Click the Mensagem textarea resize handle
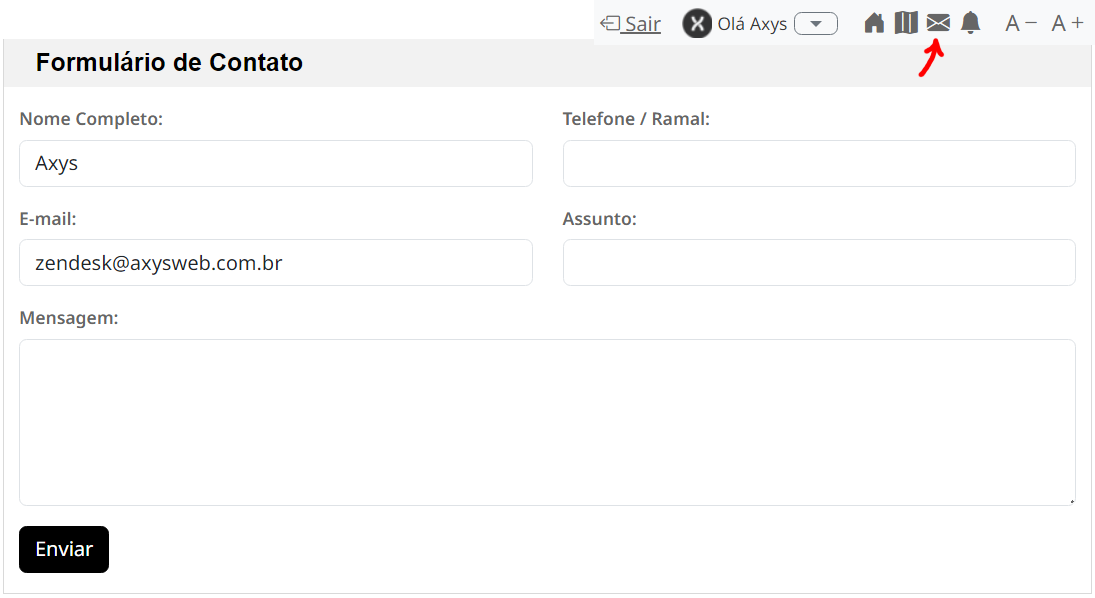The image size is (1095, 598). coord(1071,501)
